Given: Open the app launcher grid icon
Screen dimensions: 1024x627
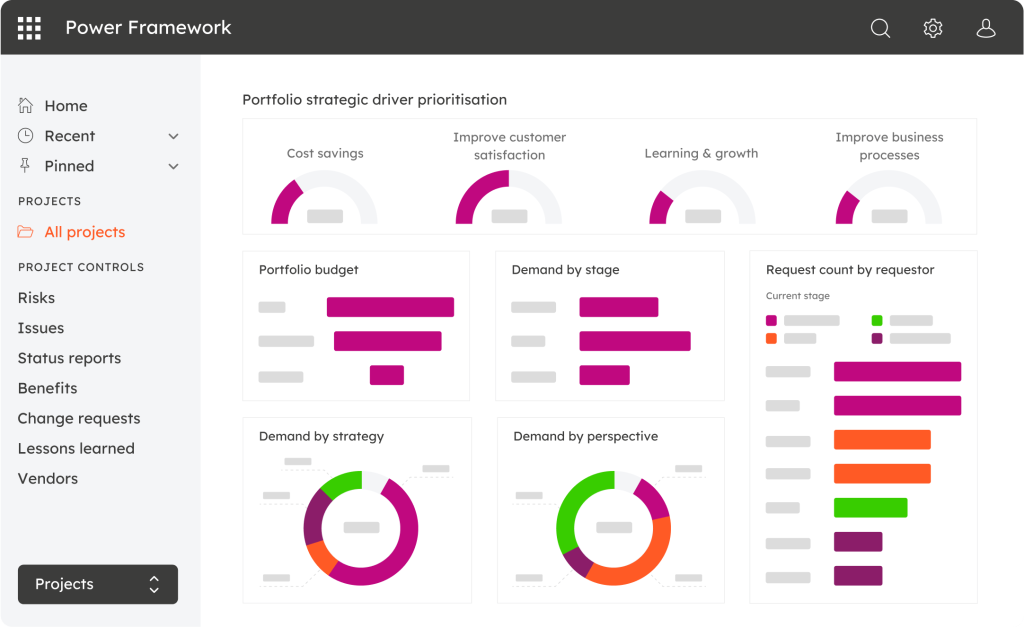Looking at the screenshot, I should [29, 28].
